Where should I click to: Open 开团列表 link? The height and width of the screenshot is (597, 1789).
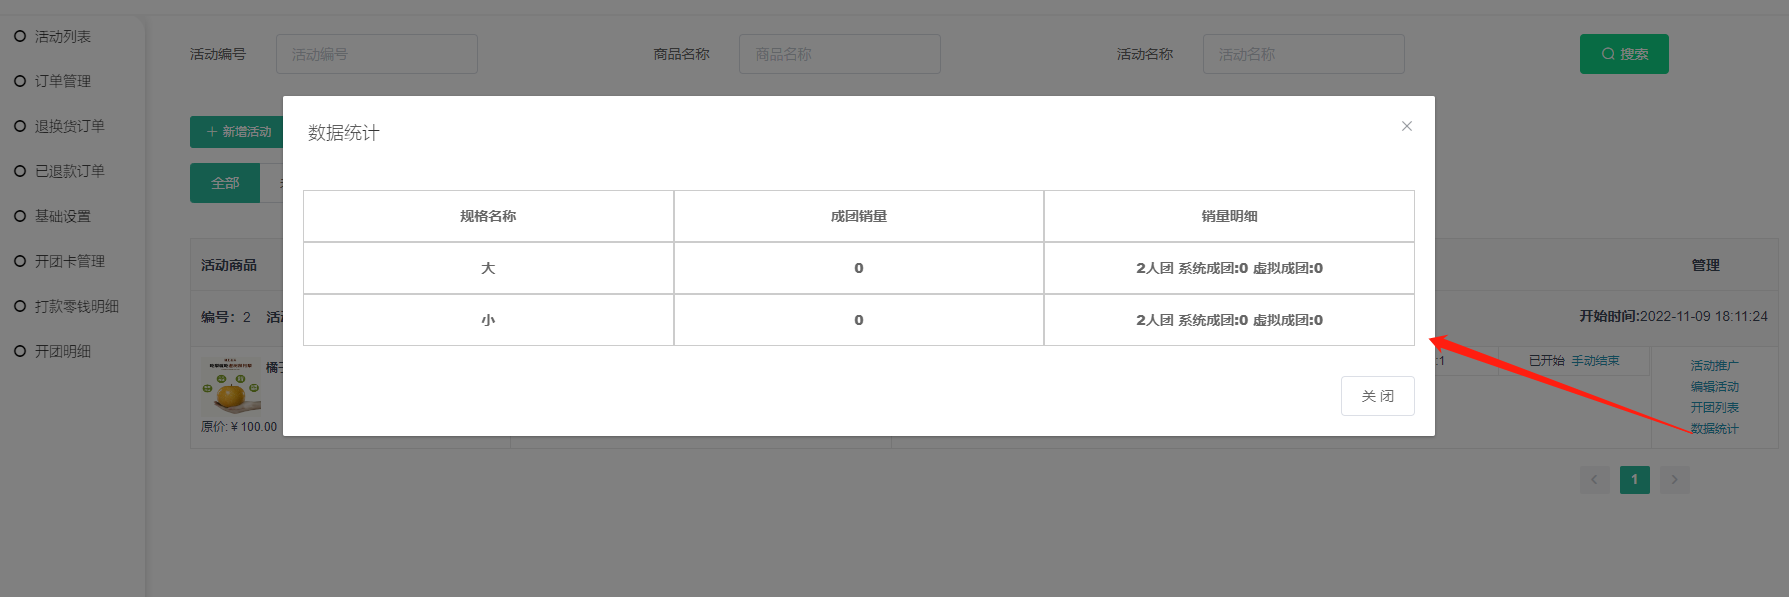pos(1714,408)
